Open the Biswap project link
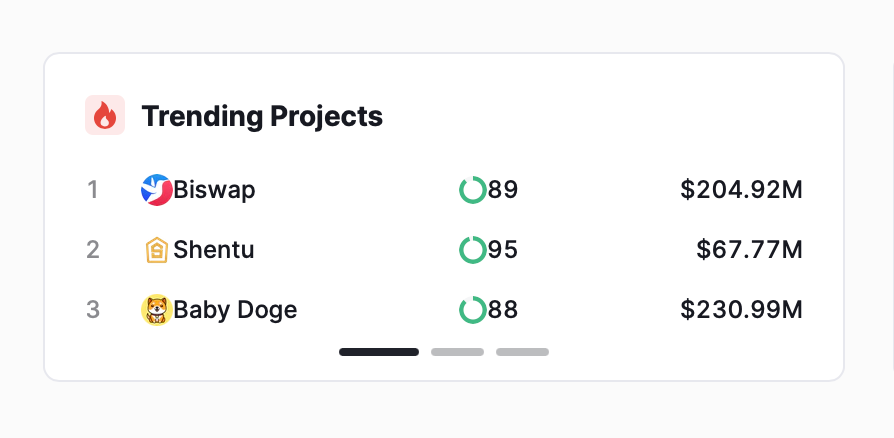Screen dimensions: 894x438 [214, 190]
